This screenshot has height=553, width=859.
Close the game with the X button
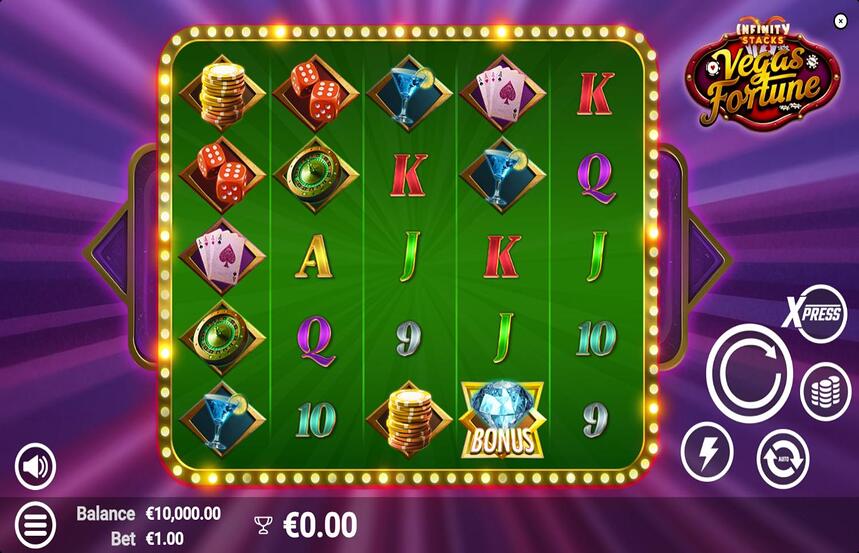tap(840, 21)
